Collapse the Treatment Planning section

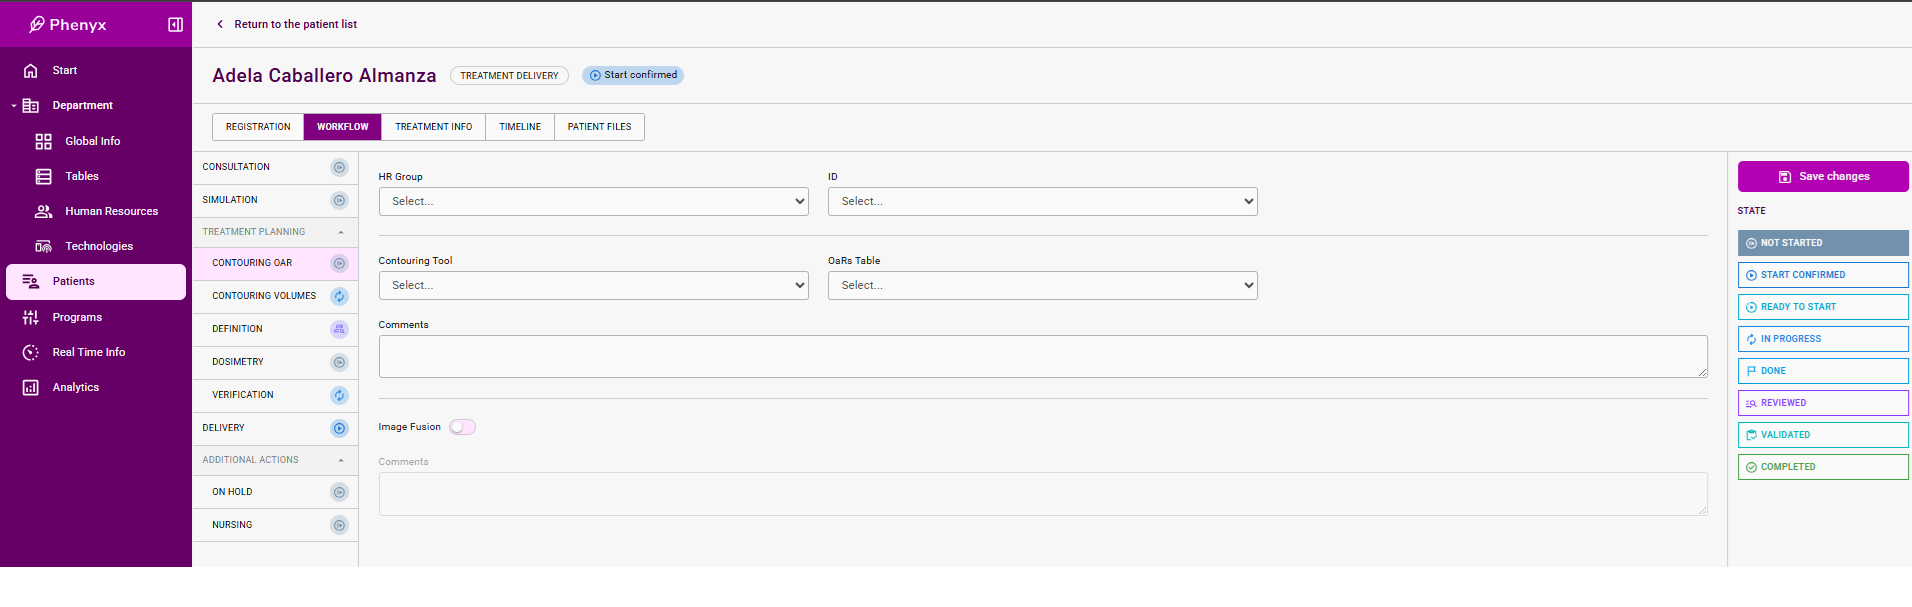click(341, 232)
